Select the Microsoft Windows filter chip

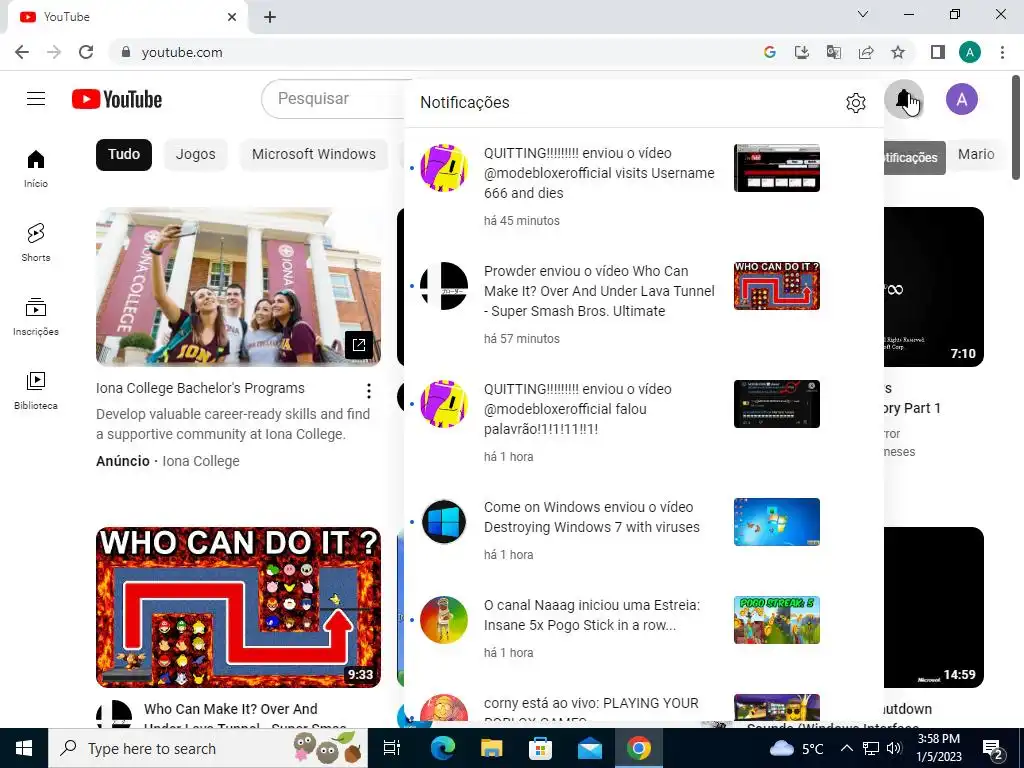coord(313,155)
